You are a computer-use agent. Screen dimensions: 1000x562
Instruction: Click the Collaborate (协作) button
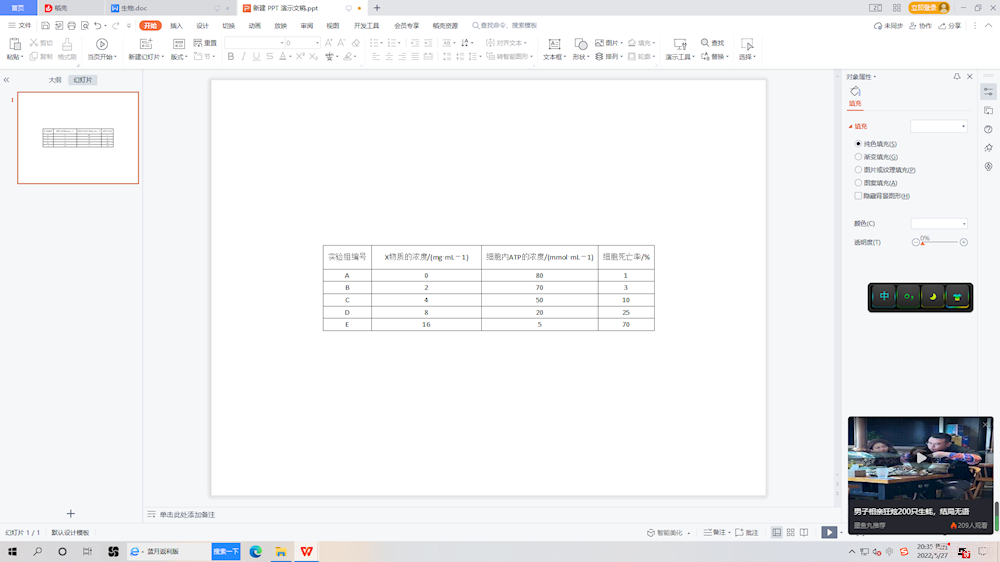(x=920, y=26)
